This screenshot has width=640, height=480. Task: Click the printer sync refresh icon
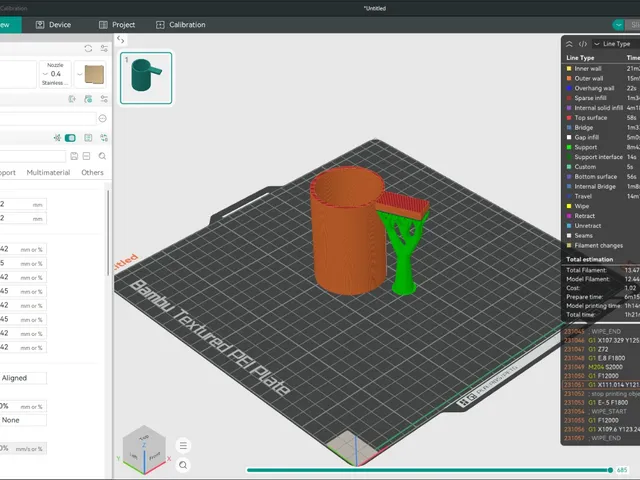point(88,49)
